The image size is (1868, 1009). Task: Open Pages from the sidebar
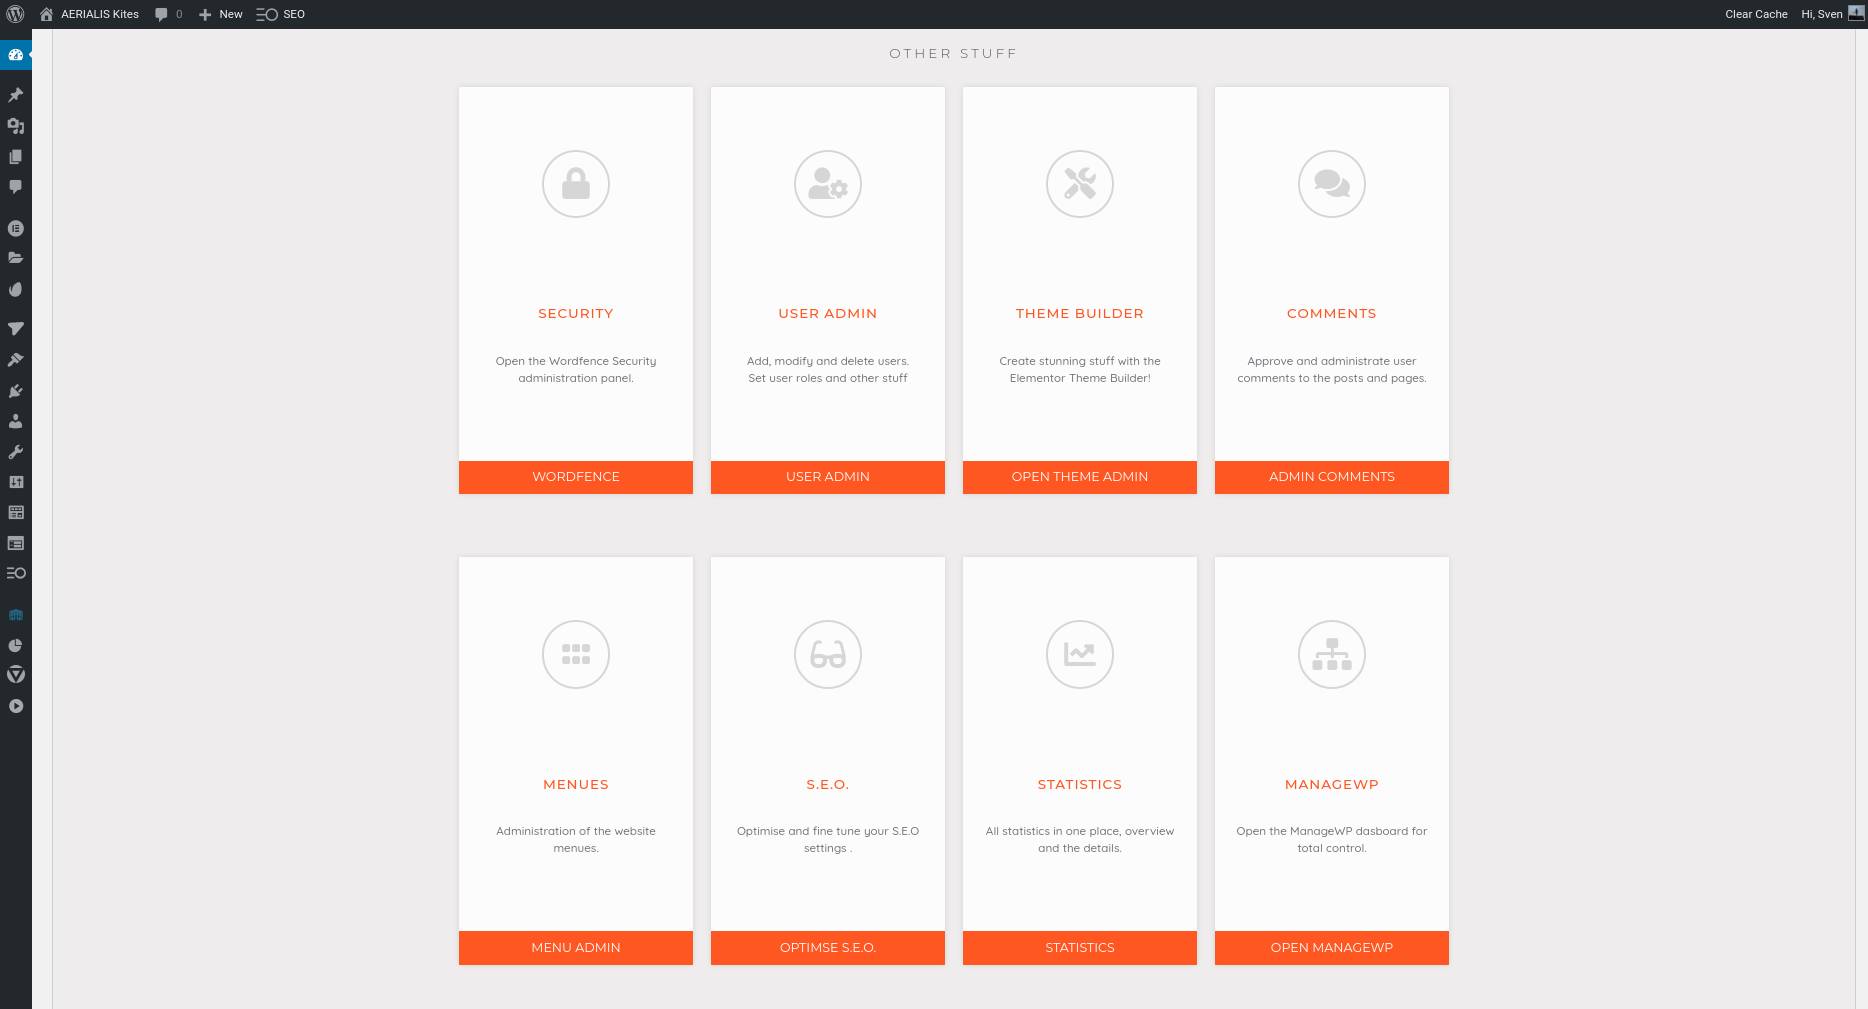point(16,157)
